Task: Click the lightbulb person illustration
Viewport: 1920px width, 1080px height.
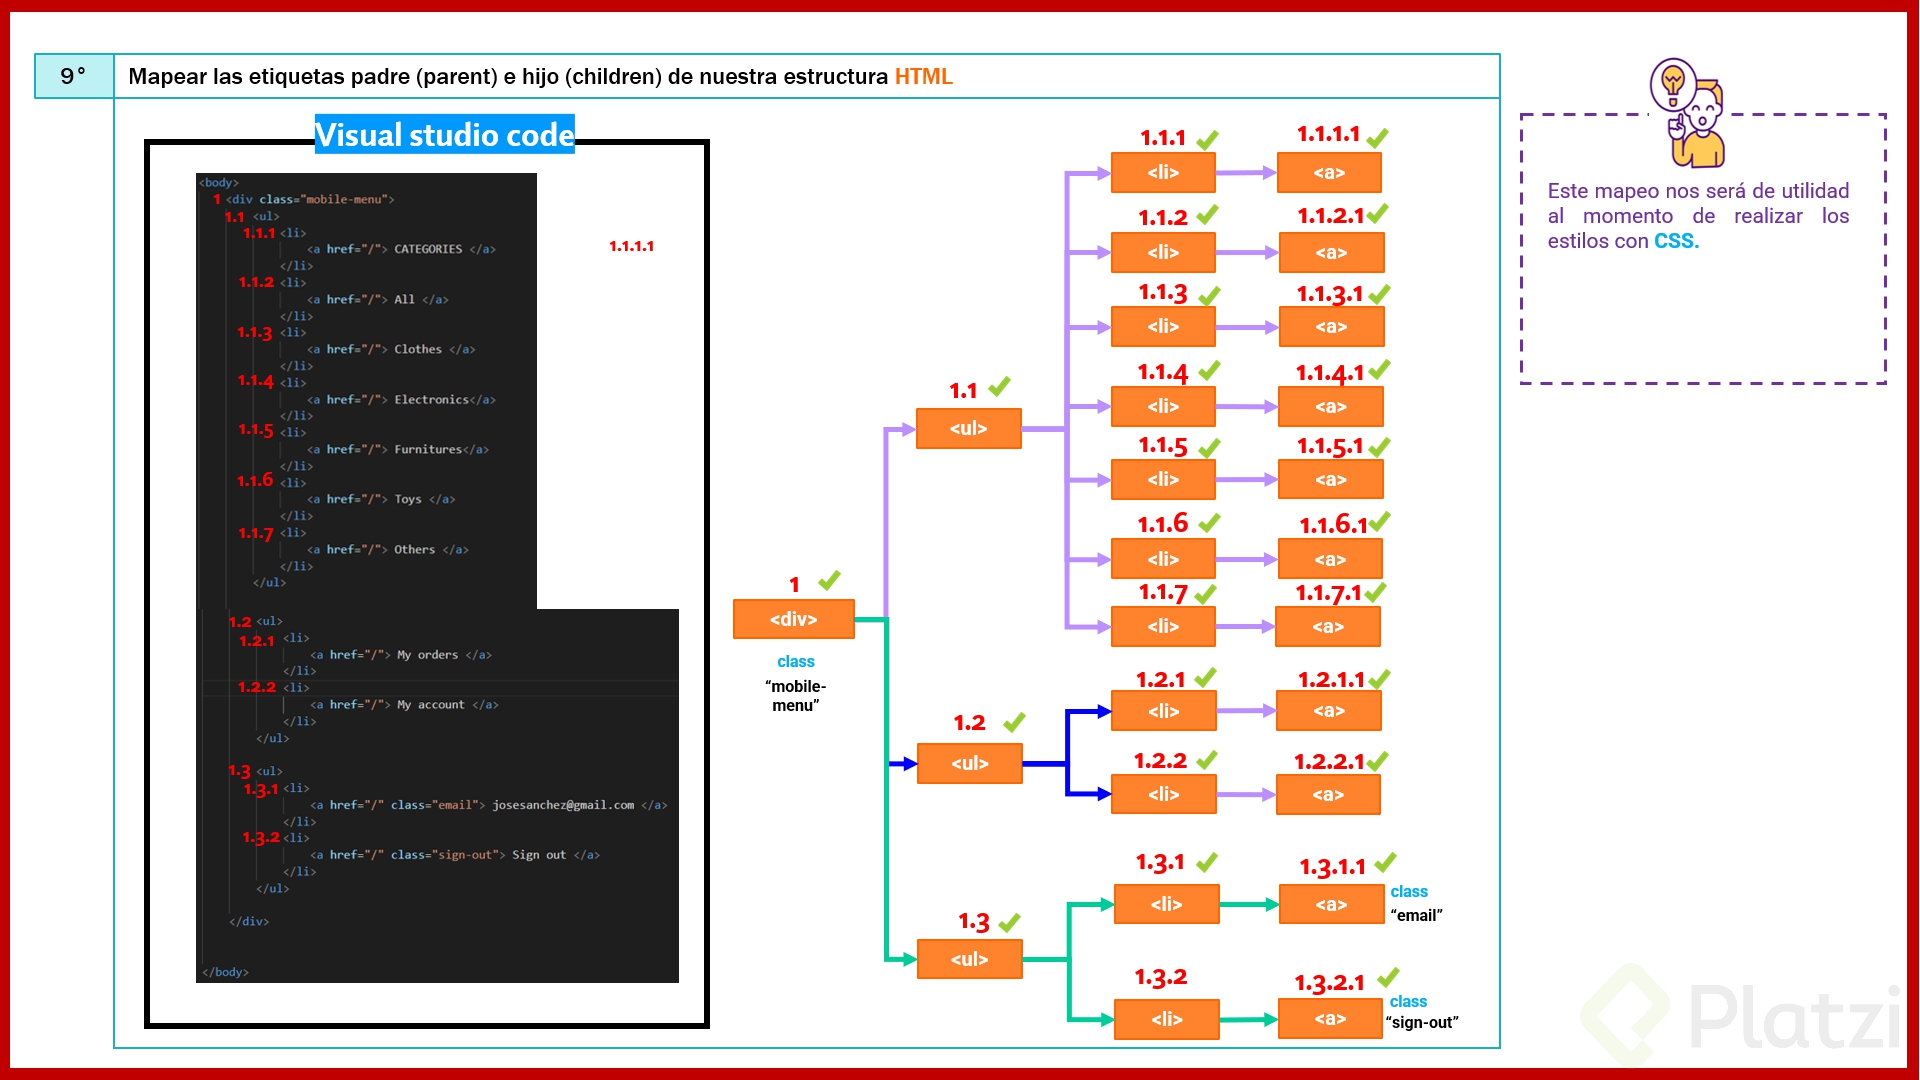Action: [x=1685, y=110]
